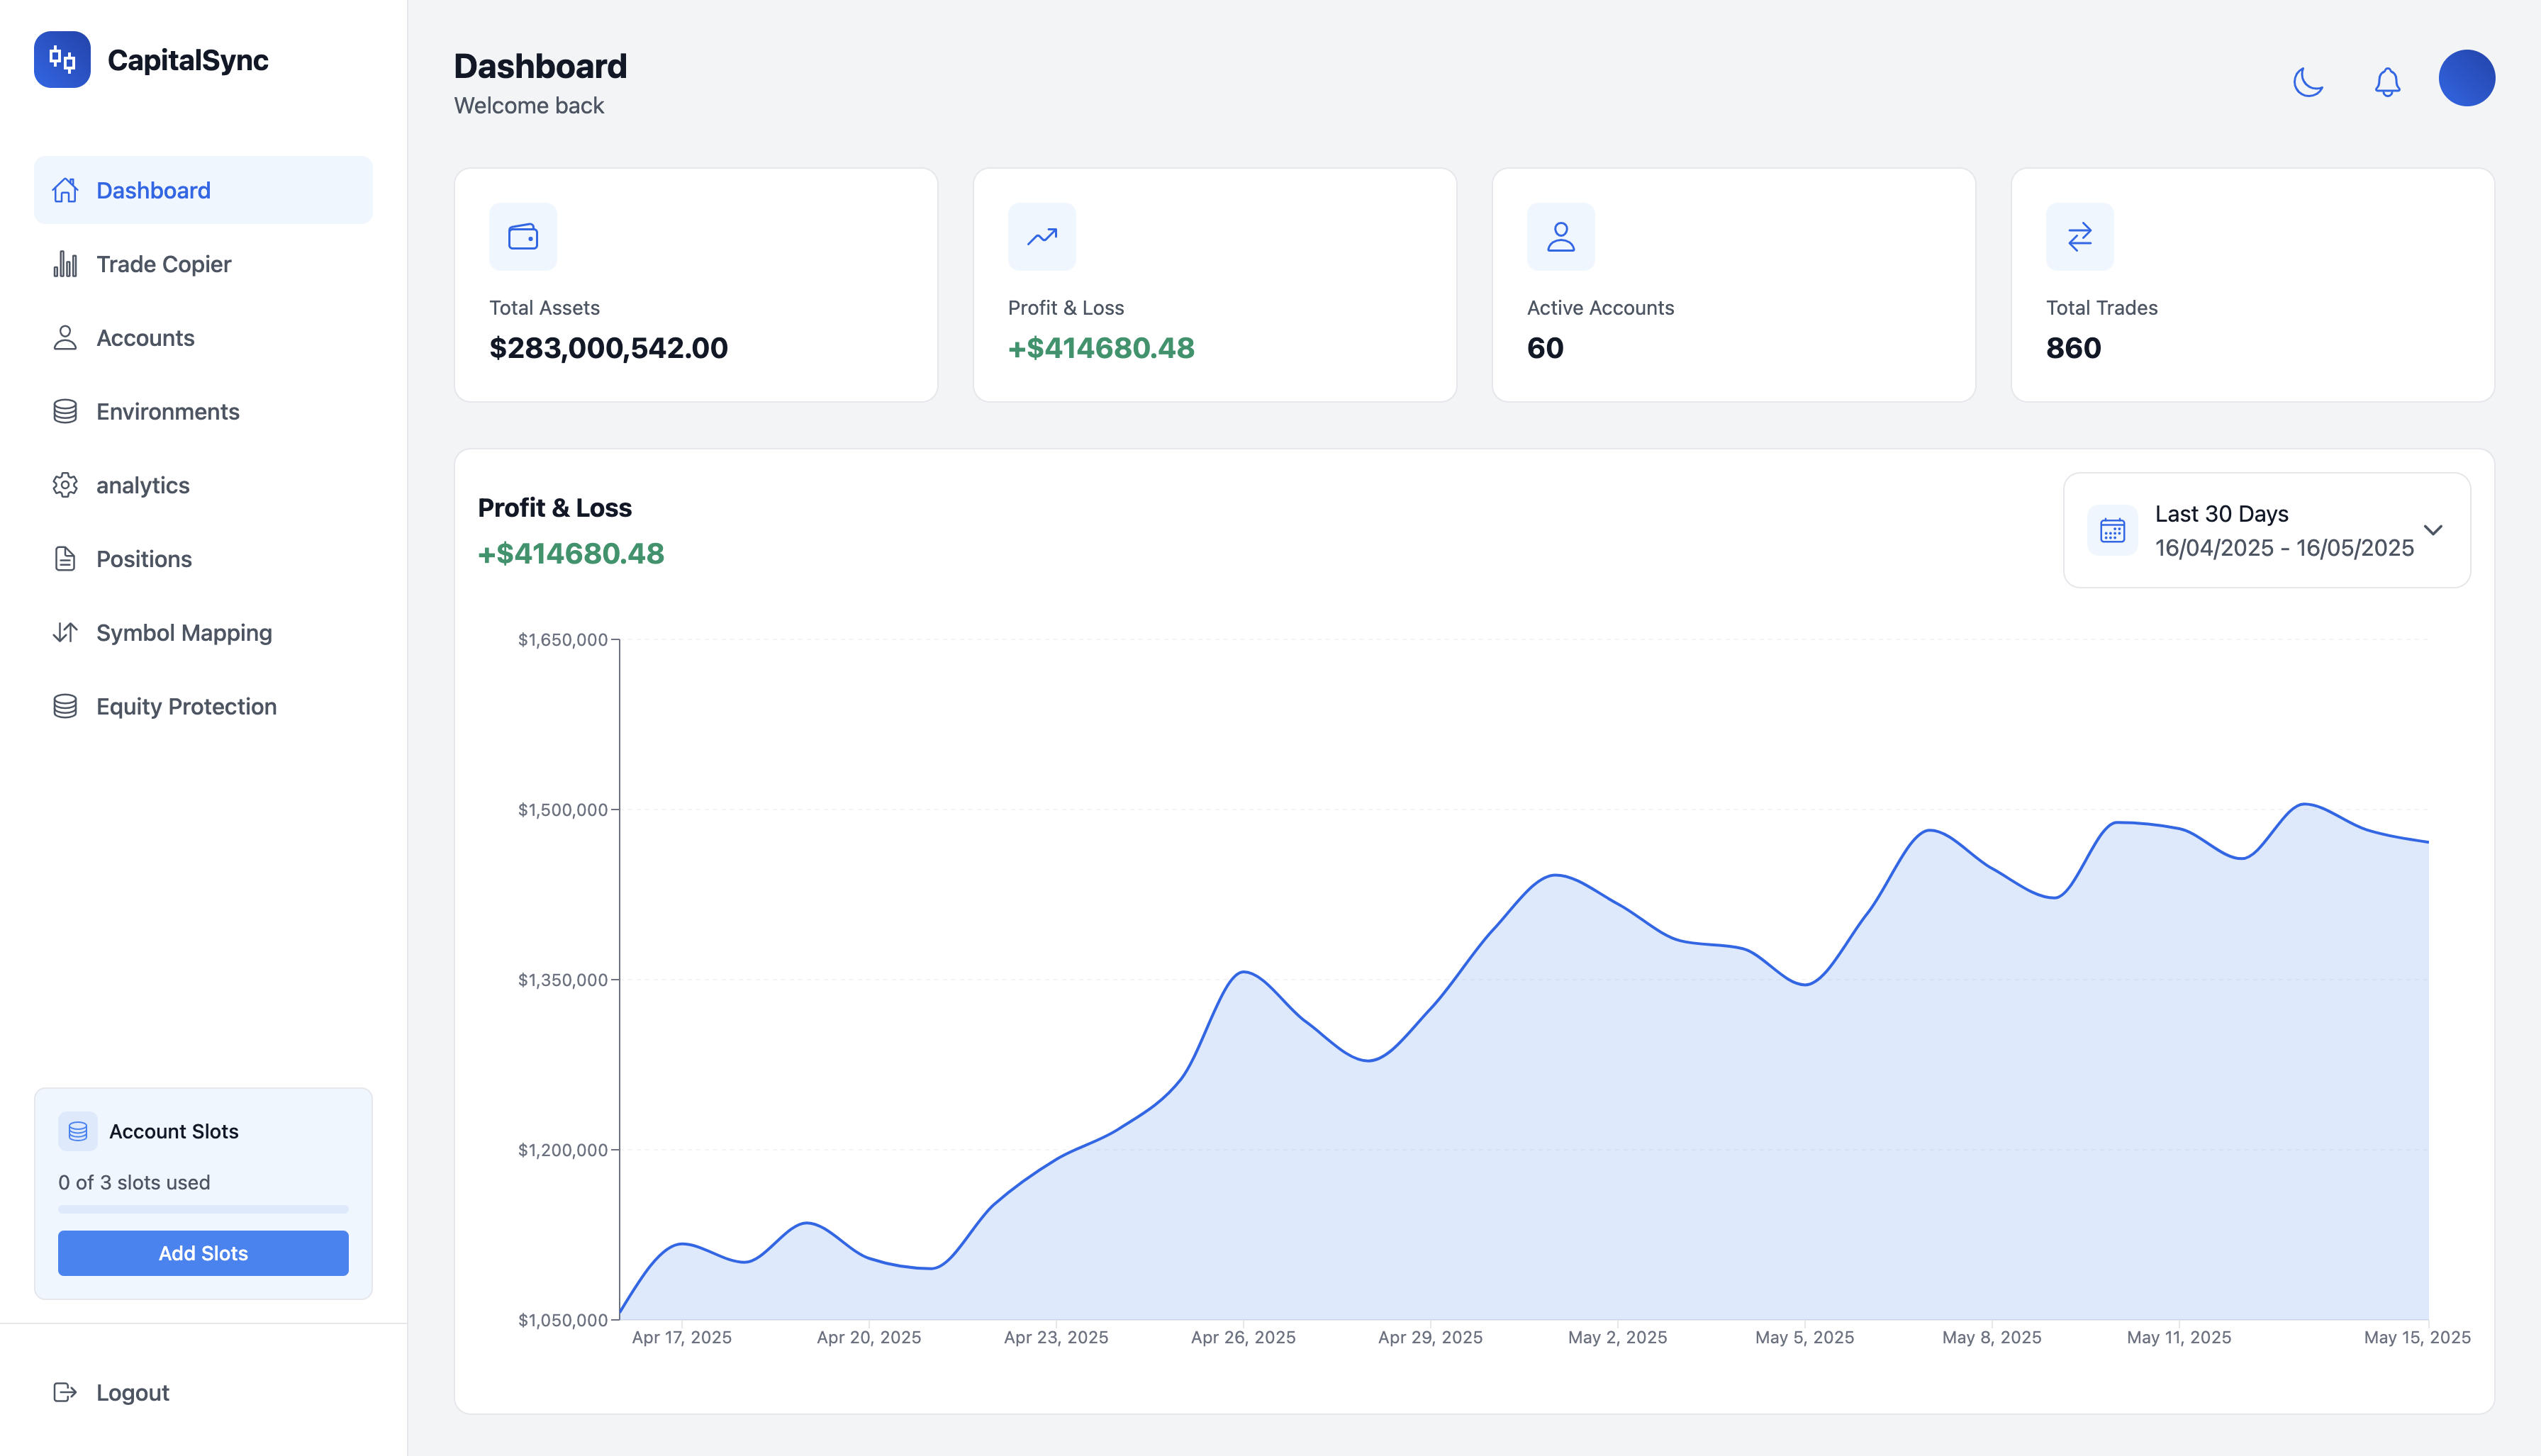Select the Symbol Mapping sidebar icon
This screenshot has width=2541, height=1456.
tap(65, 632)
